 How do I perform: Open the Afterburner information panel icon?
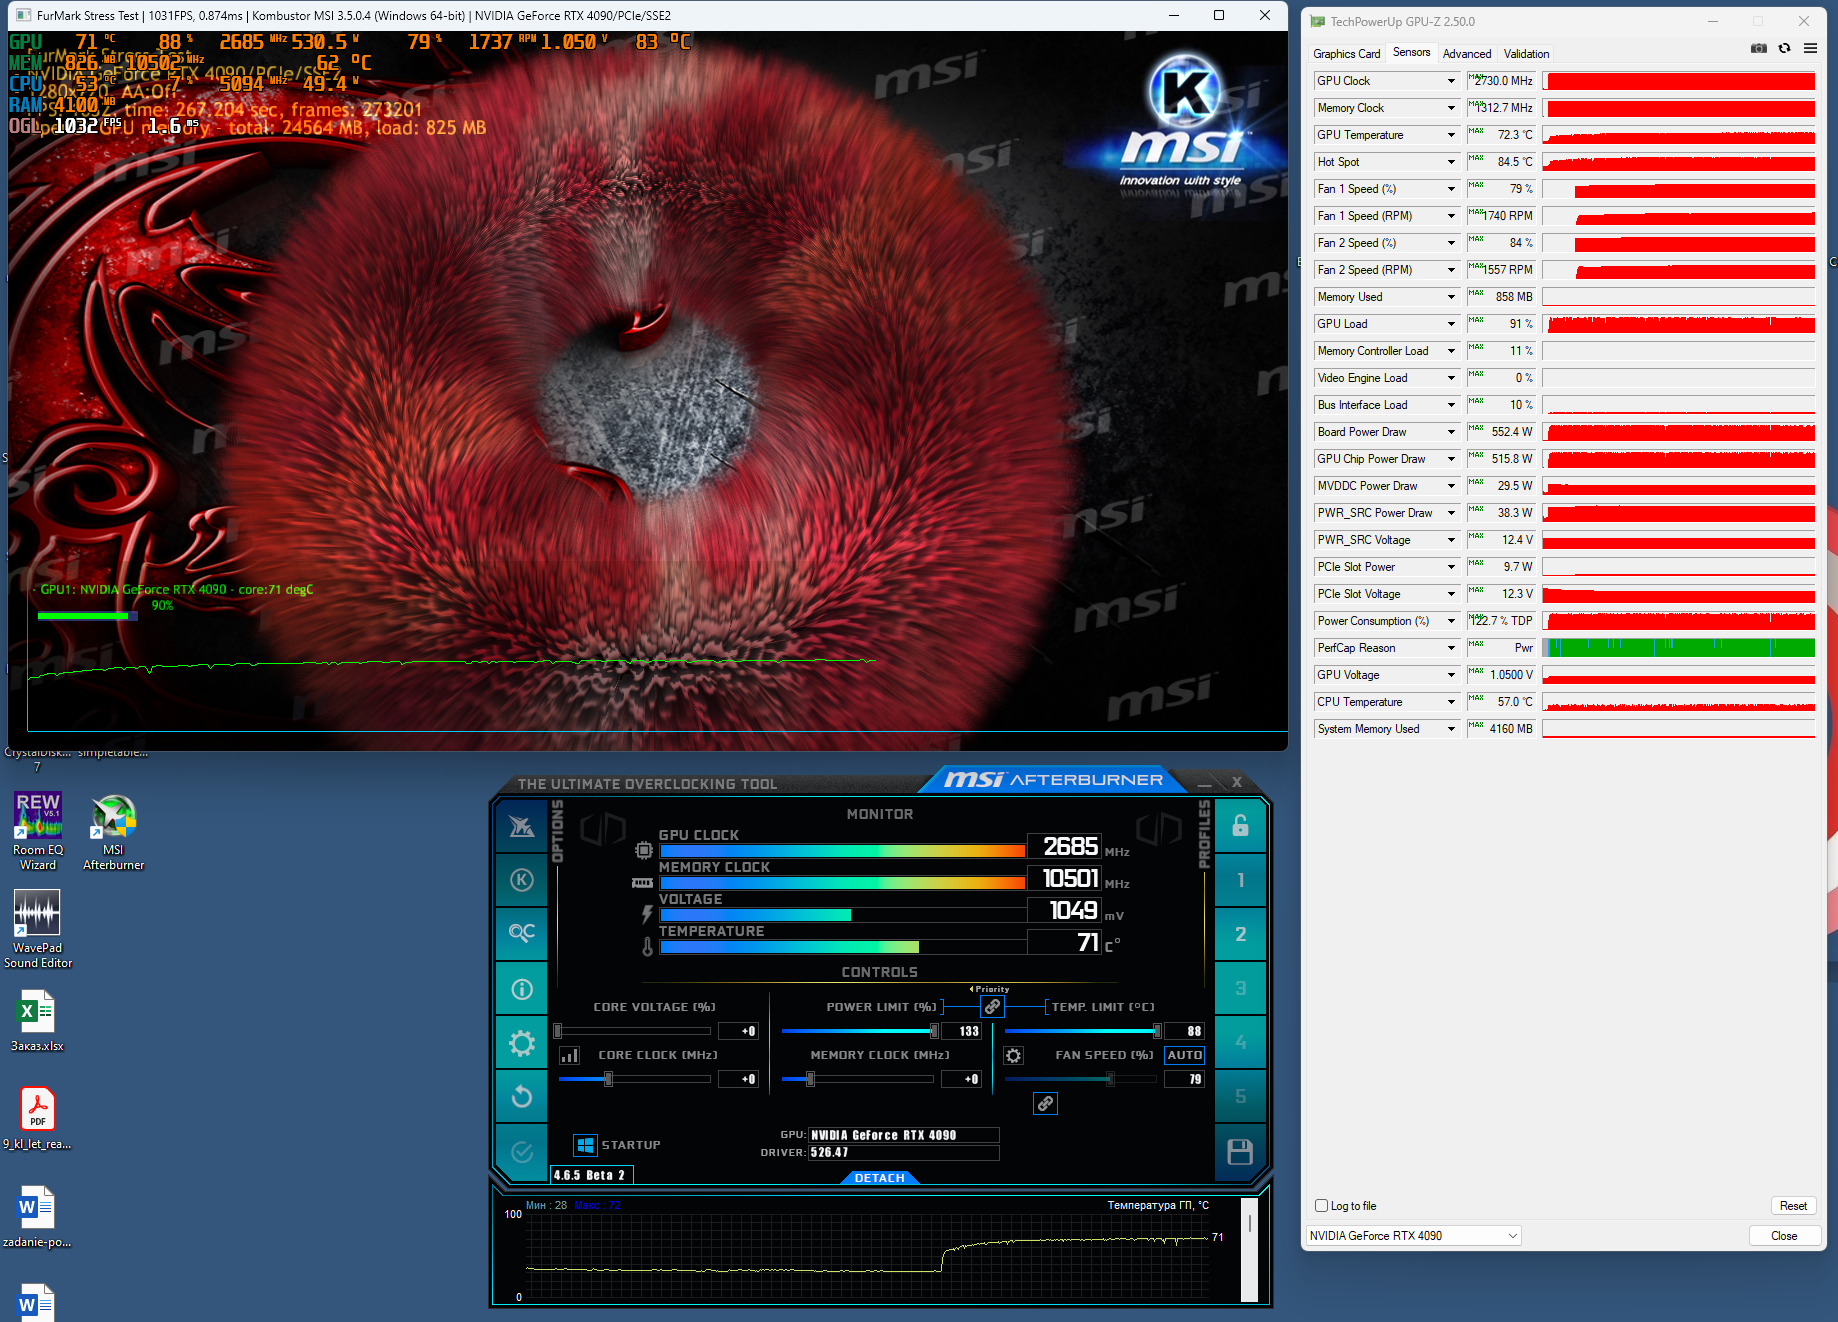pyautogui.click(x=522, y=989)
